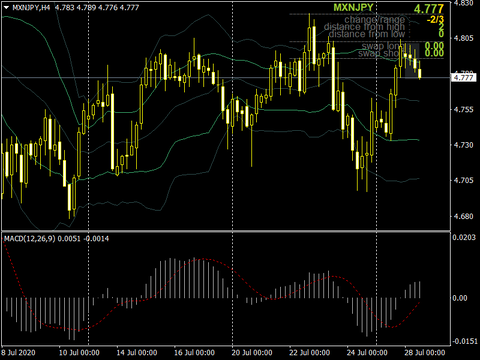Click the 'swap long' info label
The width and height of the screenshot is (480, 360).
[x=383, y=46]
